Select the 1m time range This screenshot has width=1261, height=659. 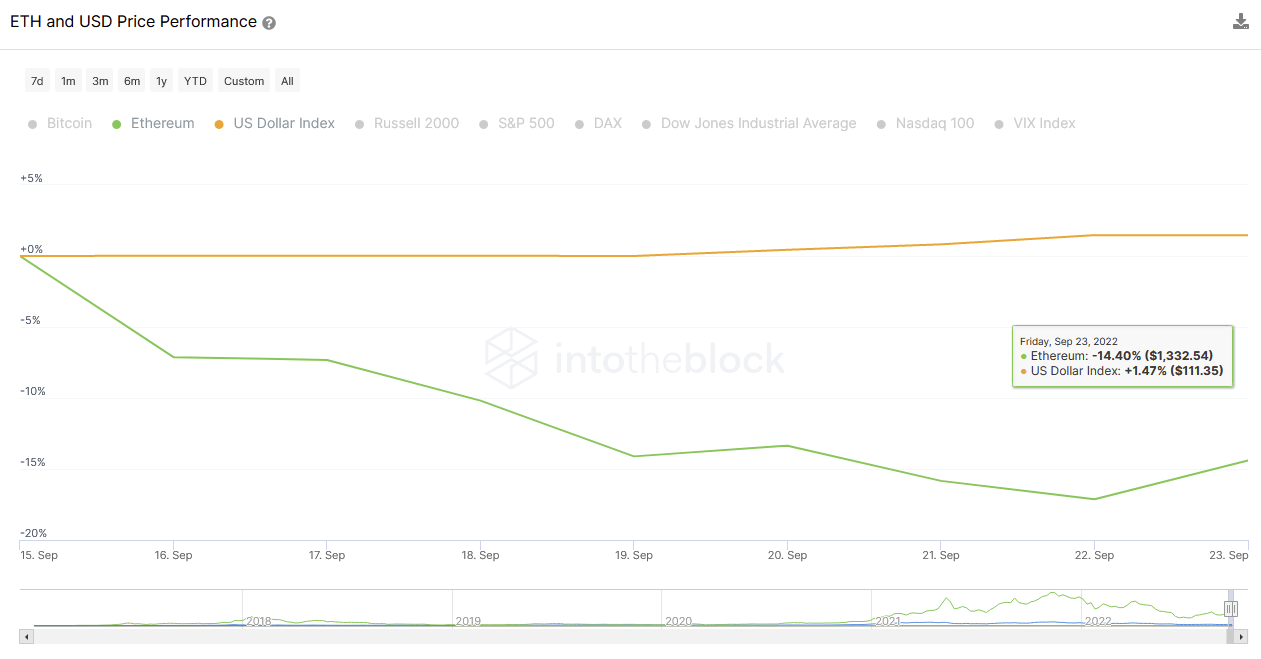pyautogui.click(x=68, y=81)
